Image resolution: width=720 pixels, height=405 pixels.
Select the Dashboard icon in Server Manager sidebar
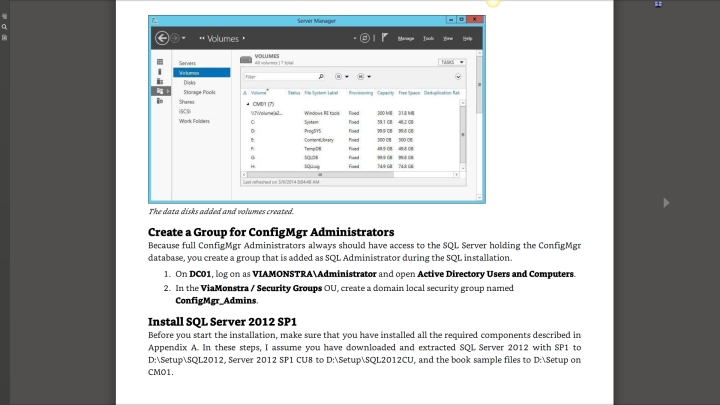coord(159,62)
